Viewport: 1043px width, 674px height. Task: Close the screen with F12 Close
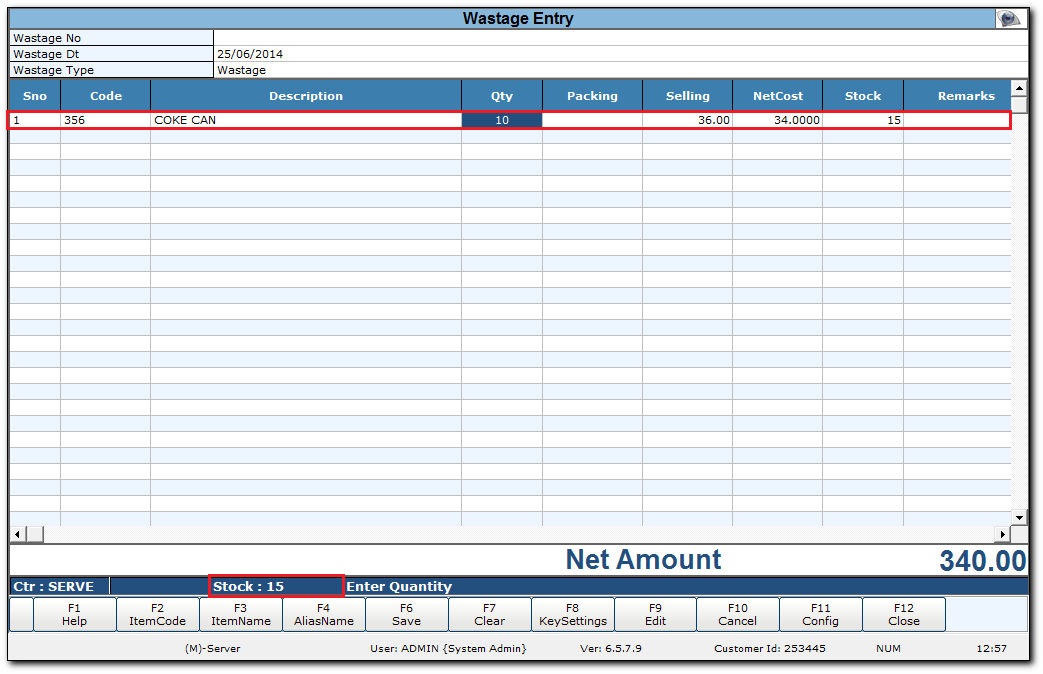tap(903, 614)
